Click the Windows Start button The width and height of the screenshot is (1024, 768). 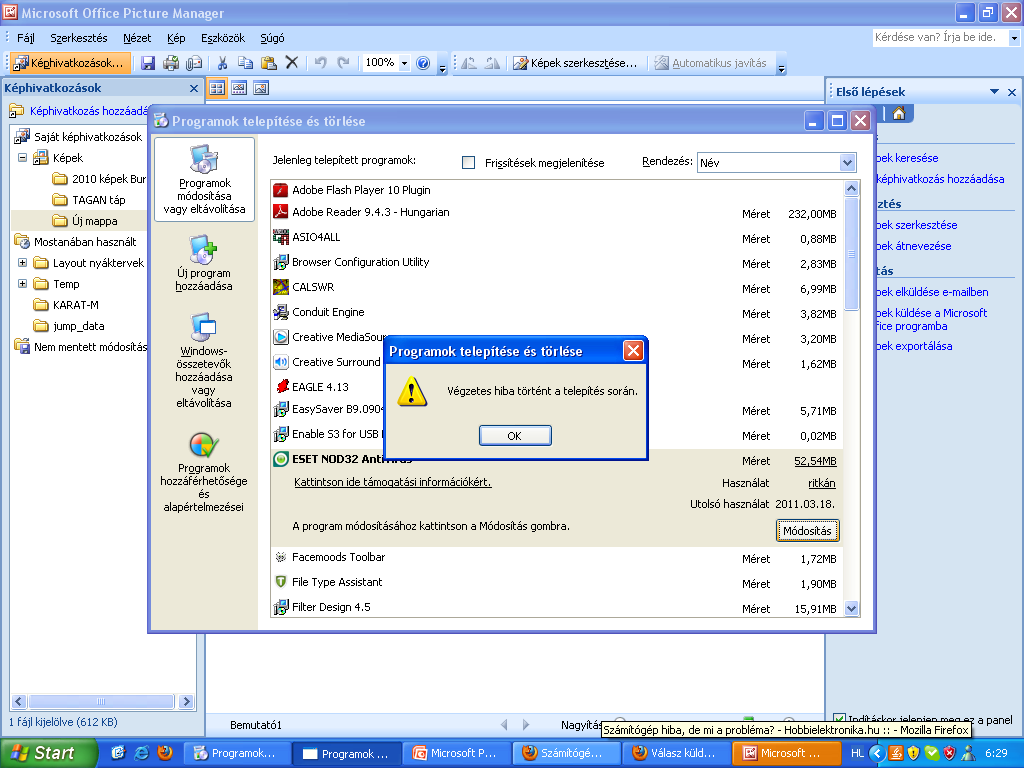click(48, 753)
